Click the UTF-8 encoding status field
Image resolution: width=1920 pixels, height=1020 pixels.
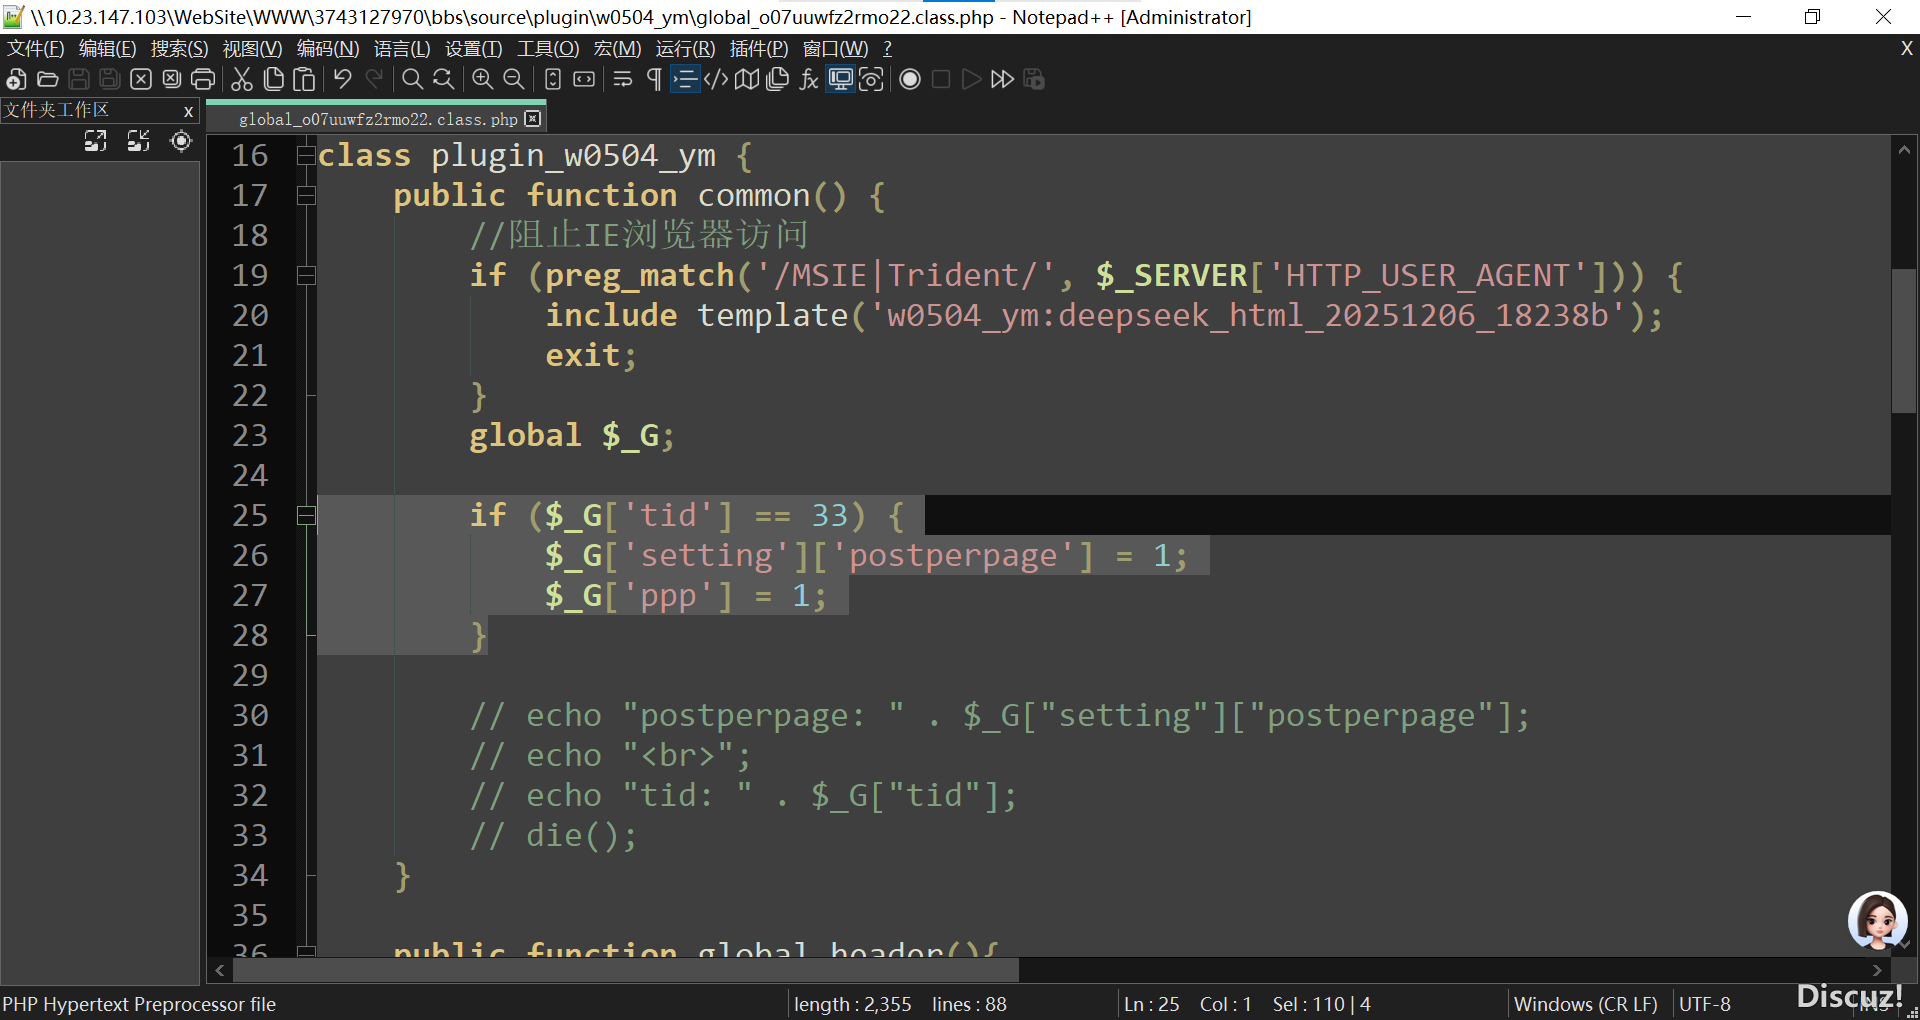pos(1705,1004)
